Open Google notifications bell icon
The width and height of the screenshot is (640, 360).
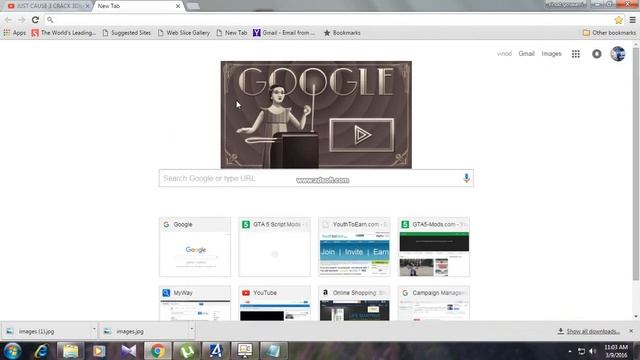pos(597,54)
